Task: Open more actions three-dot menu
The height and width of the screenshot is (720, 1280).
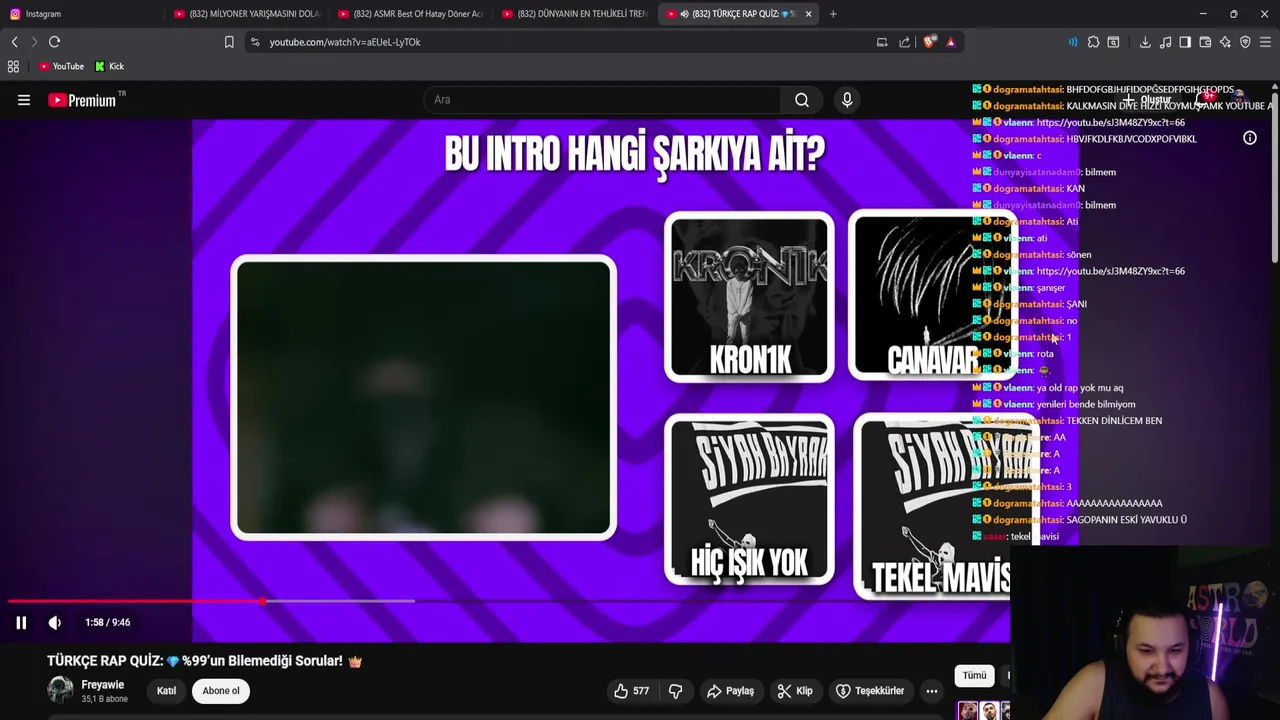Action: (932, 691)
